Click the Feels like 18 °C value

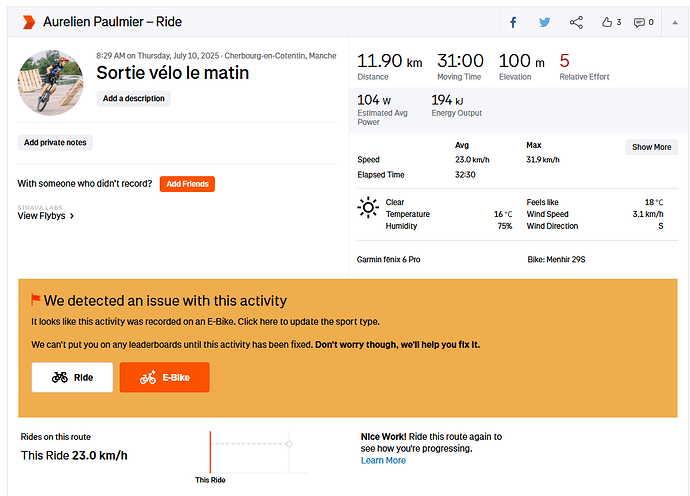654,202
